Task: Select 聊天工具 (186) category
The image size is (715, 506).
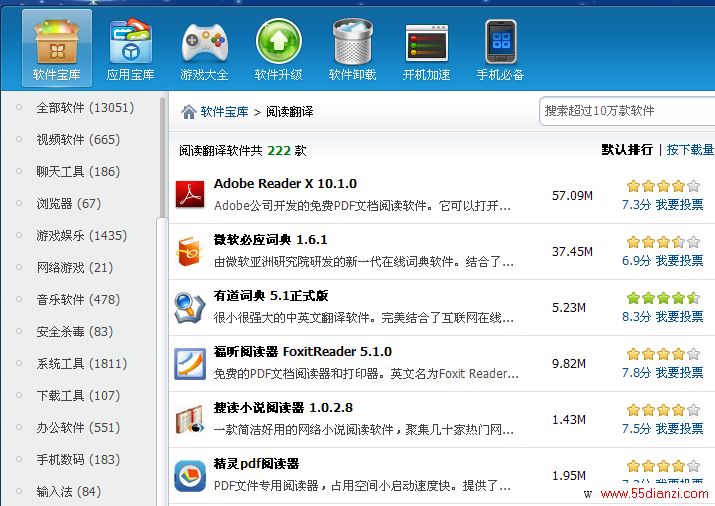Action: tap(78, 171)
